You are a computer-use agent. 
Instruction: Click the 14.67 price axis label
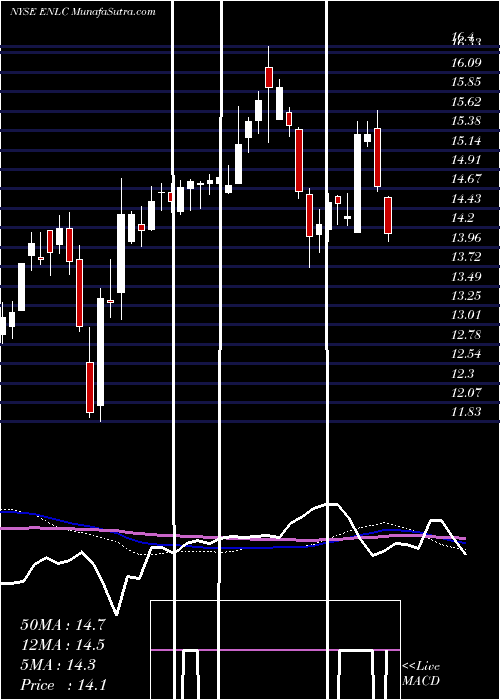click(x=466, y=179)
